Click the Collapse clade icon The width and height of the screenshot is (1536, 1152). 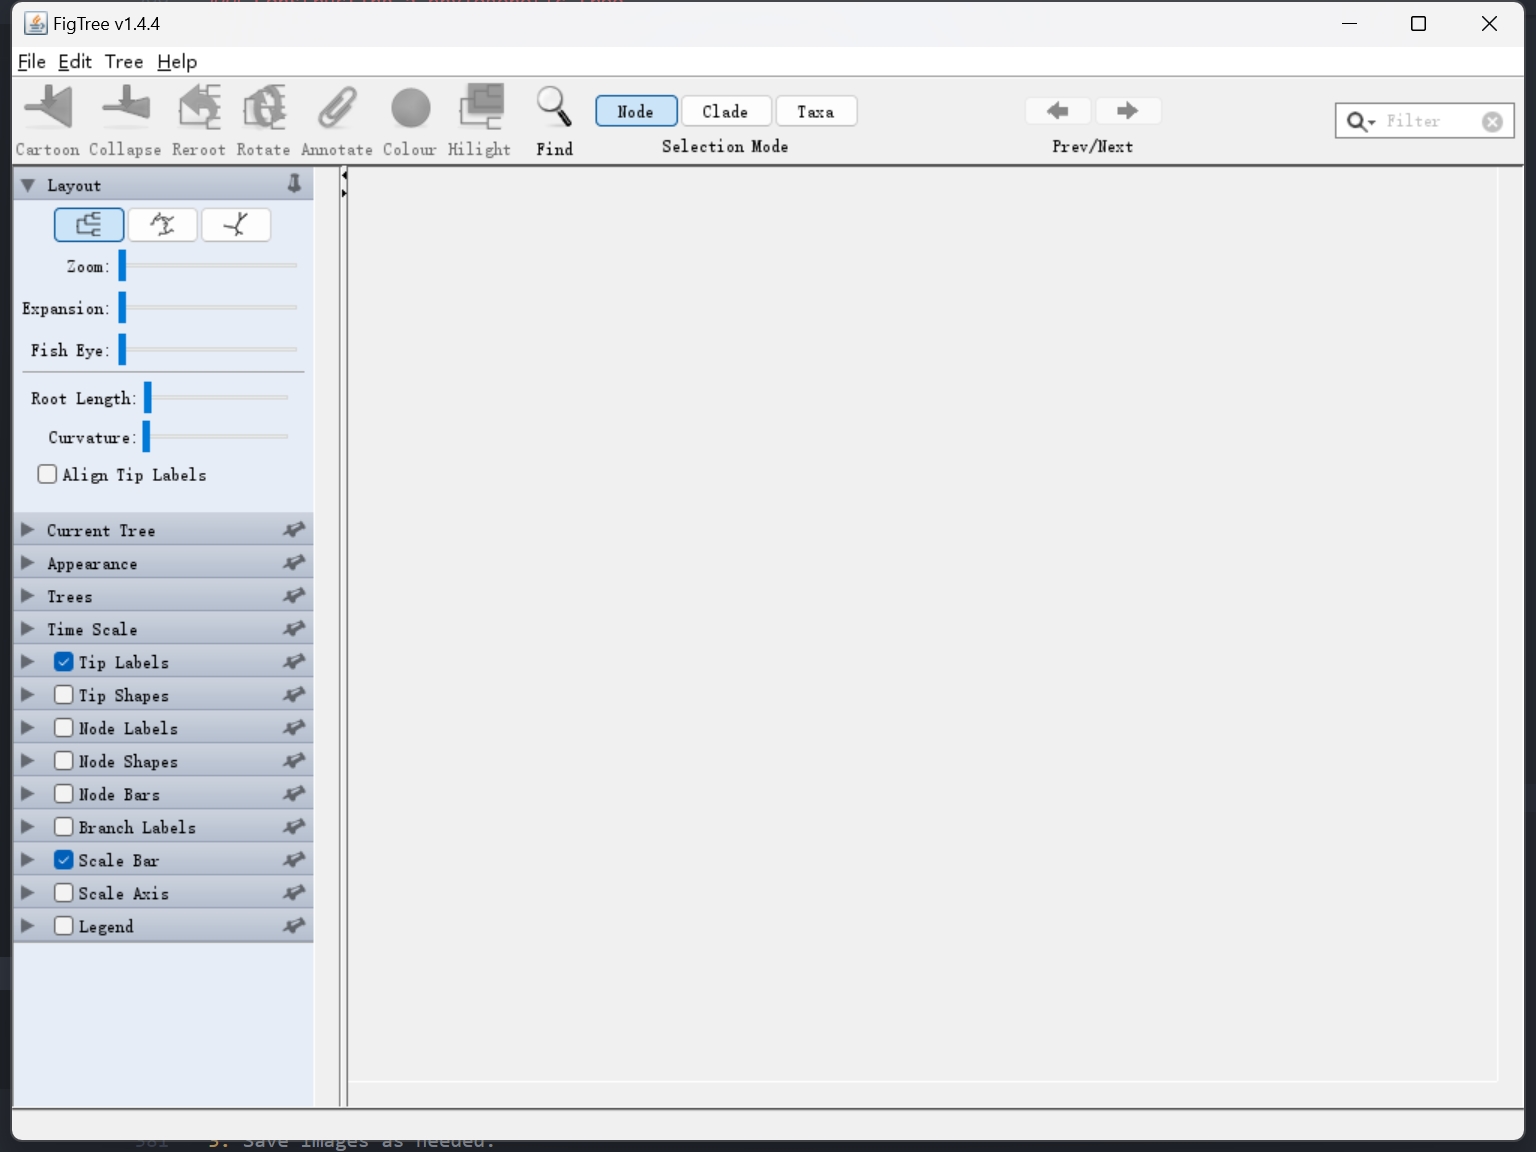(125, 108)
